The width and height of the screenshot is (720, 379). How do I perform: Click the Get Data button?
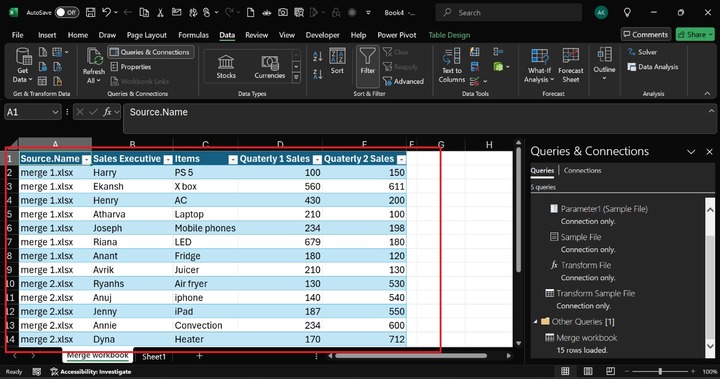(22, 66)
